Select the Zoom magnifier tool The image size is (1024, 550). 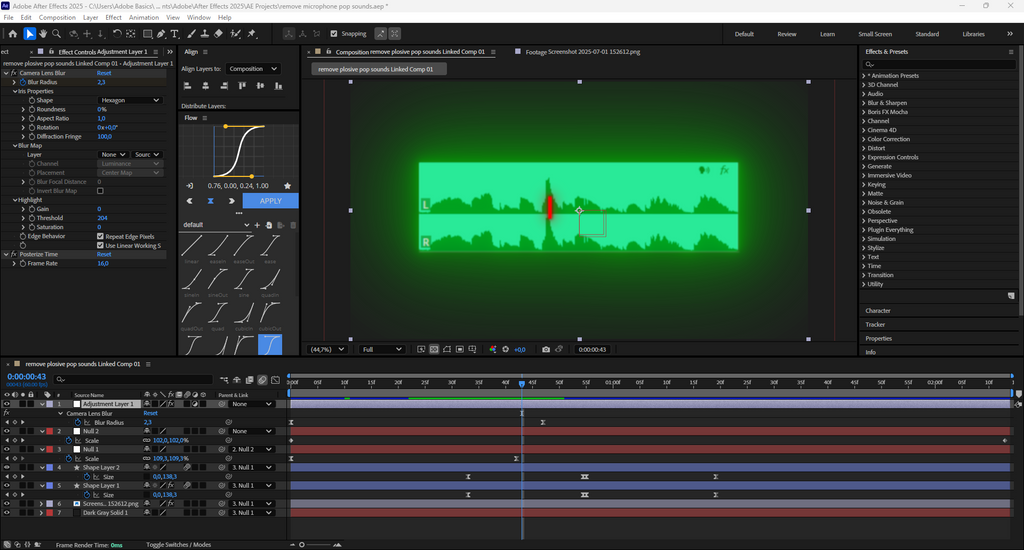coord(57,34)
